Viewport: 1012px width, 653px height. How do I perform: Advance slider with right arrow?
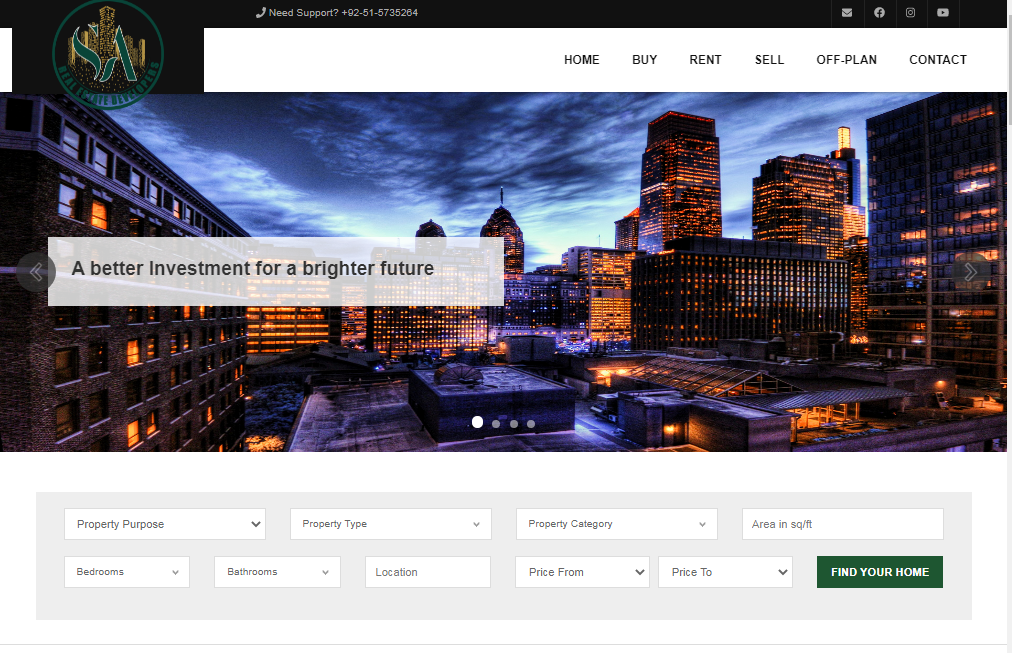pos(970,271)
